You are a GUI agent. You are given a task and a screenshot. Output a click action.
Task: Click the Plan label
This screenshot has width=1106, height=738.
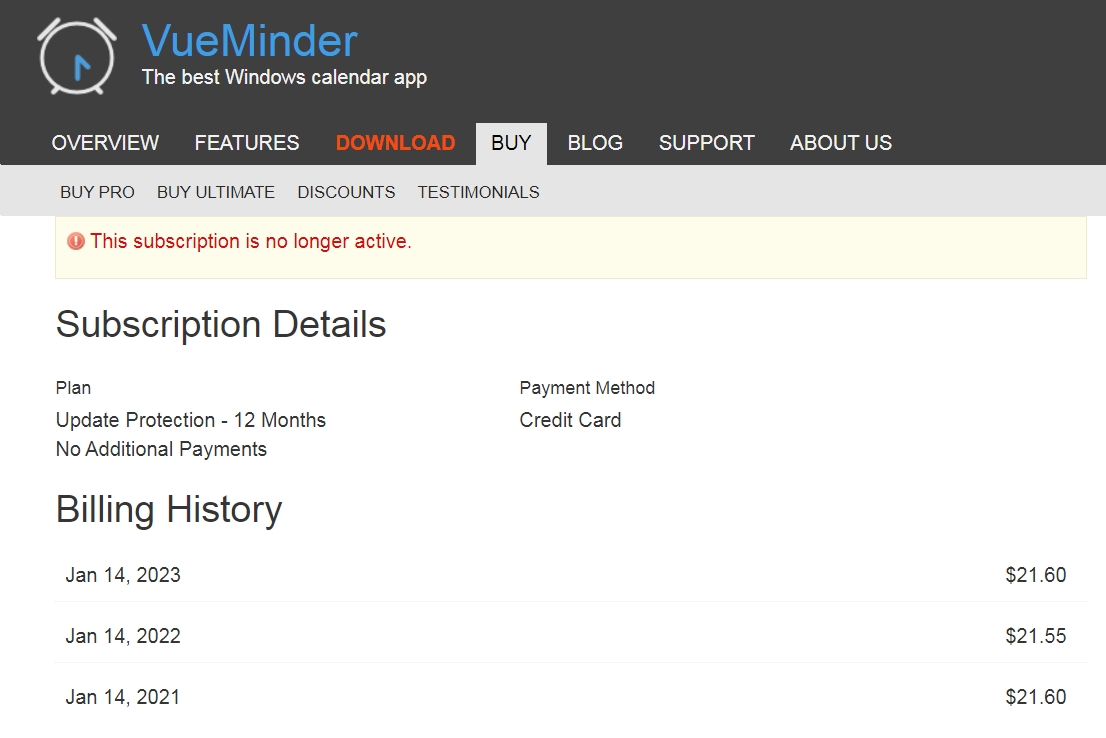[73, 388]
